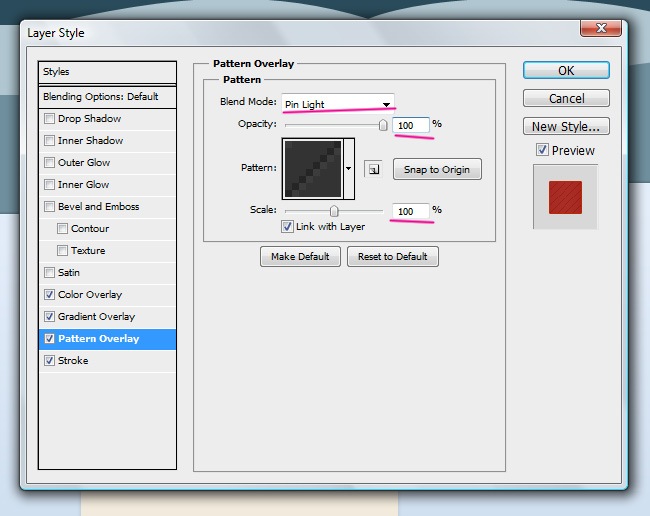
Task: Click the pattern swatch thumbnail
Action: [x=312, y=168]
